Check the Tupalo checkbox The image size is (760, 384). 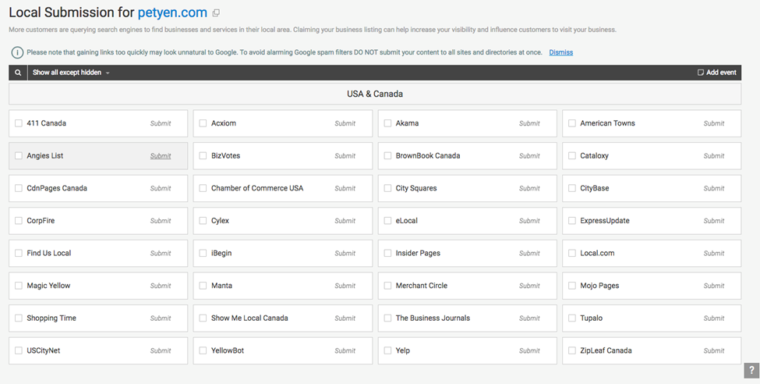(x=572, y=318)
